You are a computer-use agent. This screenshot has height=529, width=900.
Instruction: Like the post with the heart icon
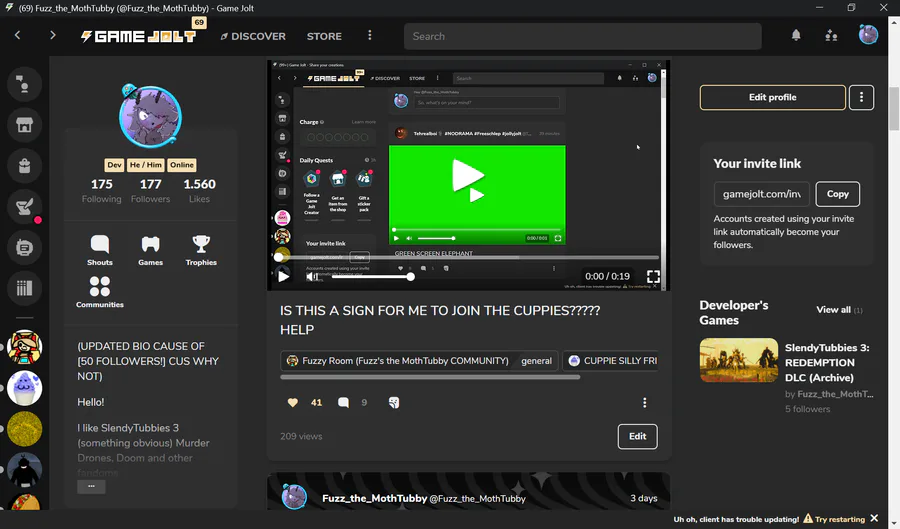pos(293,402)
